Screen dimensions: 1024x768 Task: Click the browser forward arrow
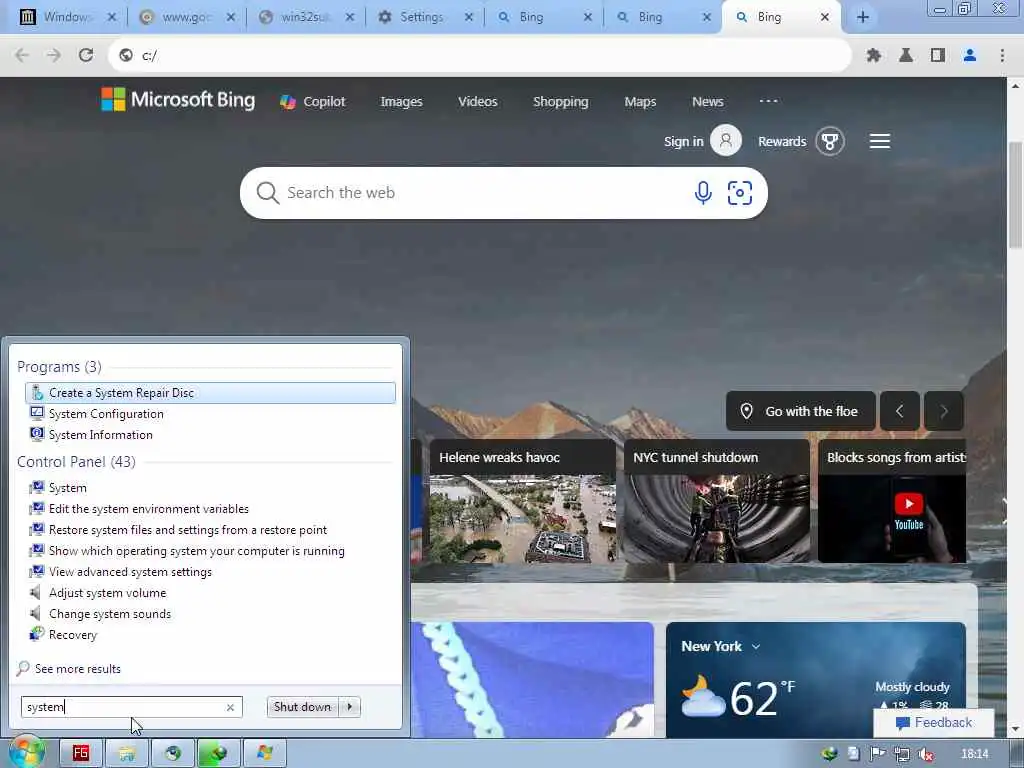pyautogui.click(x=54, y=56)
